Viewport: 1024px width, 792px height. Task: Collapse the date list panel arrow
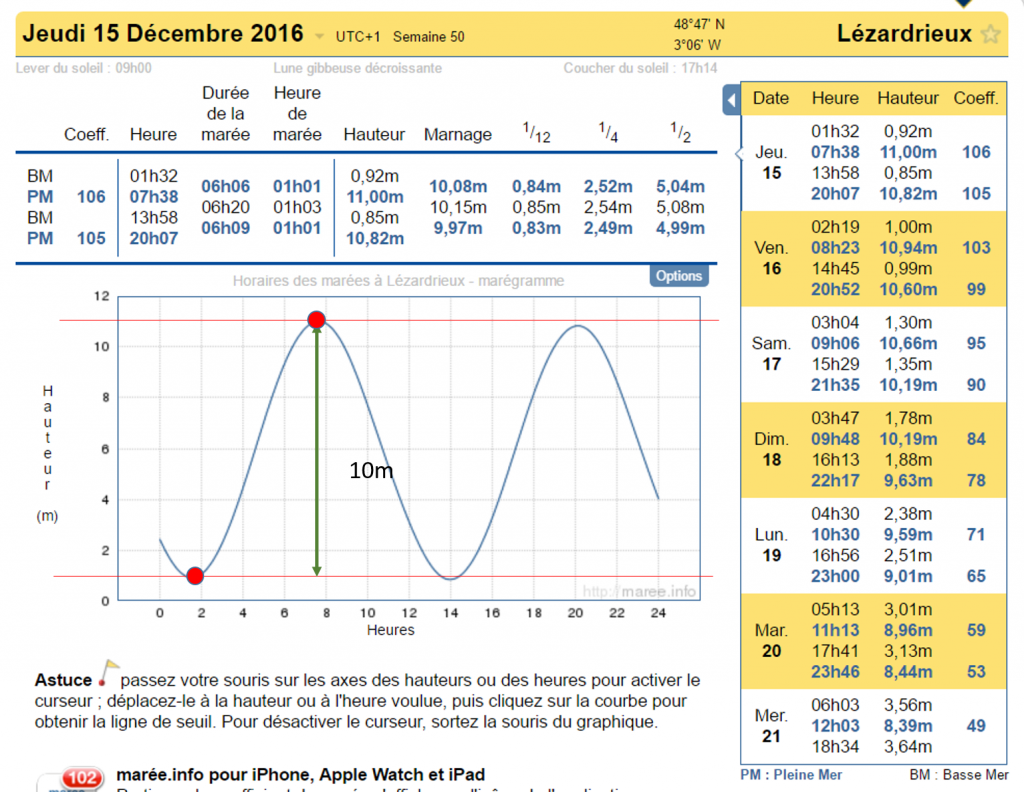(731, 100)
